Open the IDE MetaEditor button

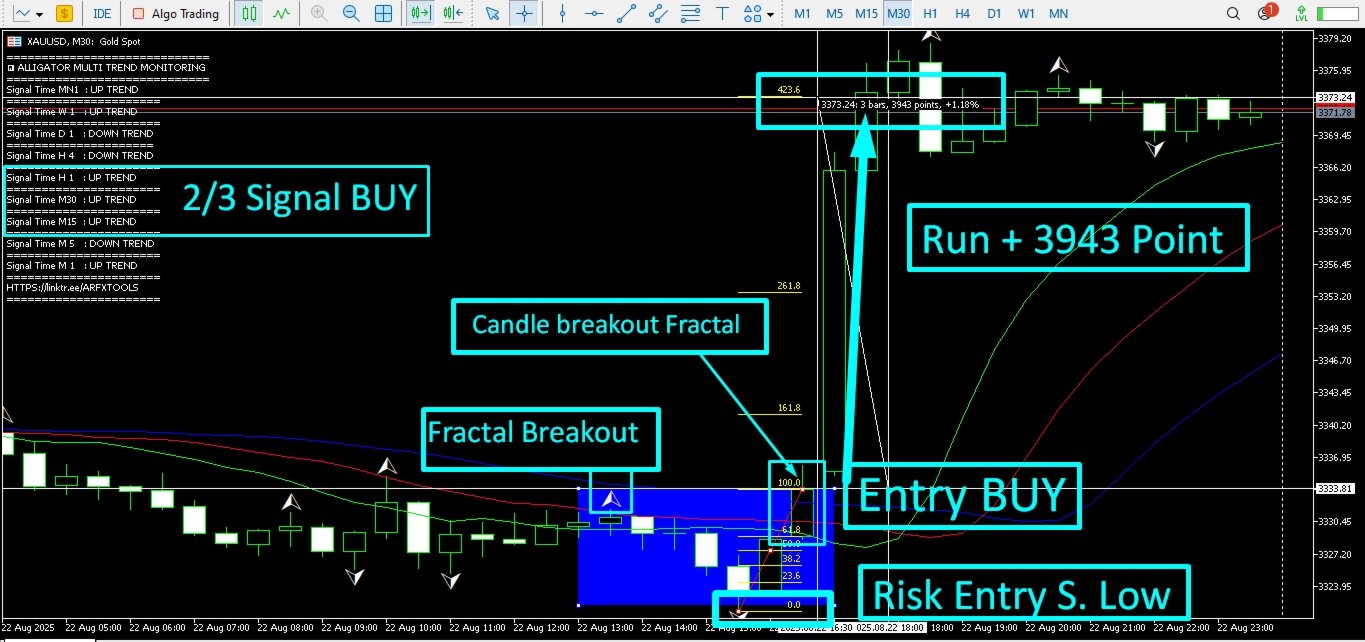102,14
